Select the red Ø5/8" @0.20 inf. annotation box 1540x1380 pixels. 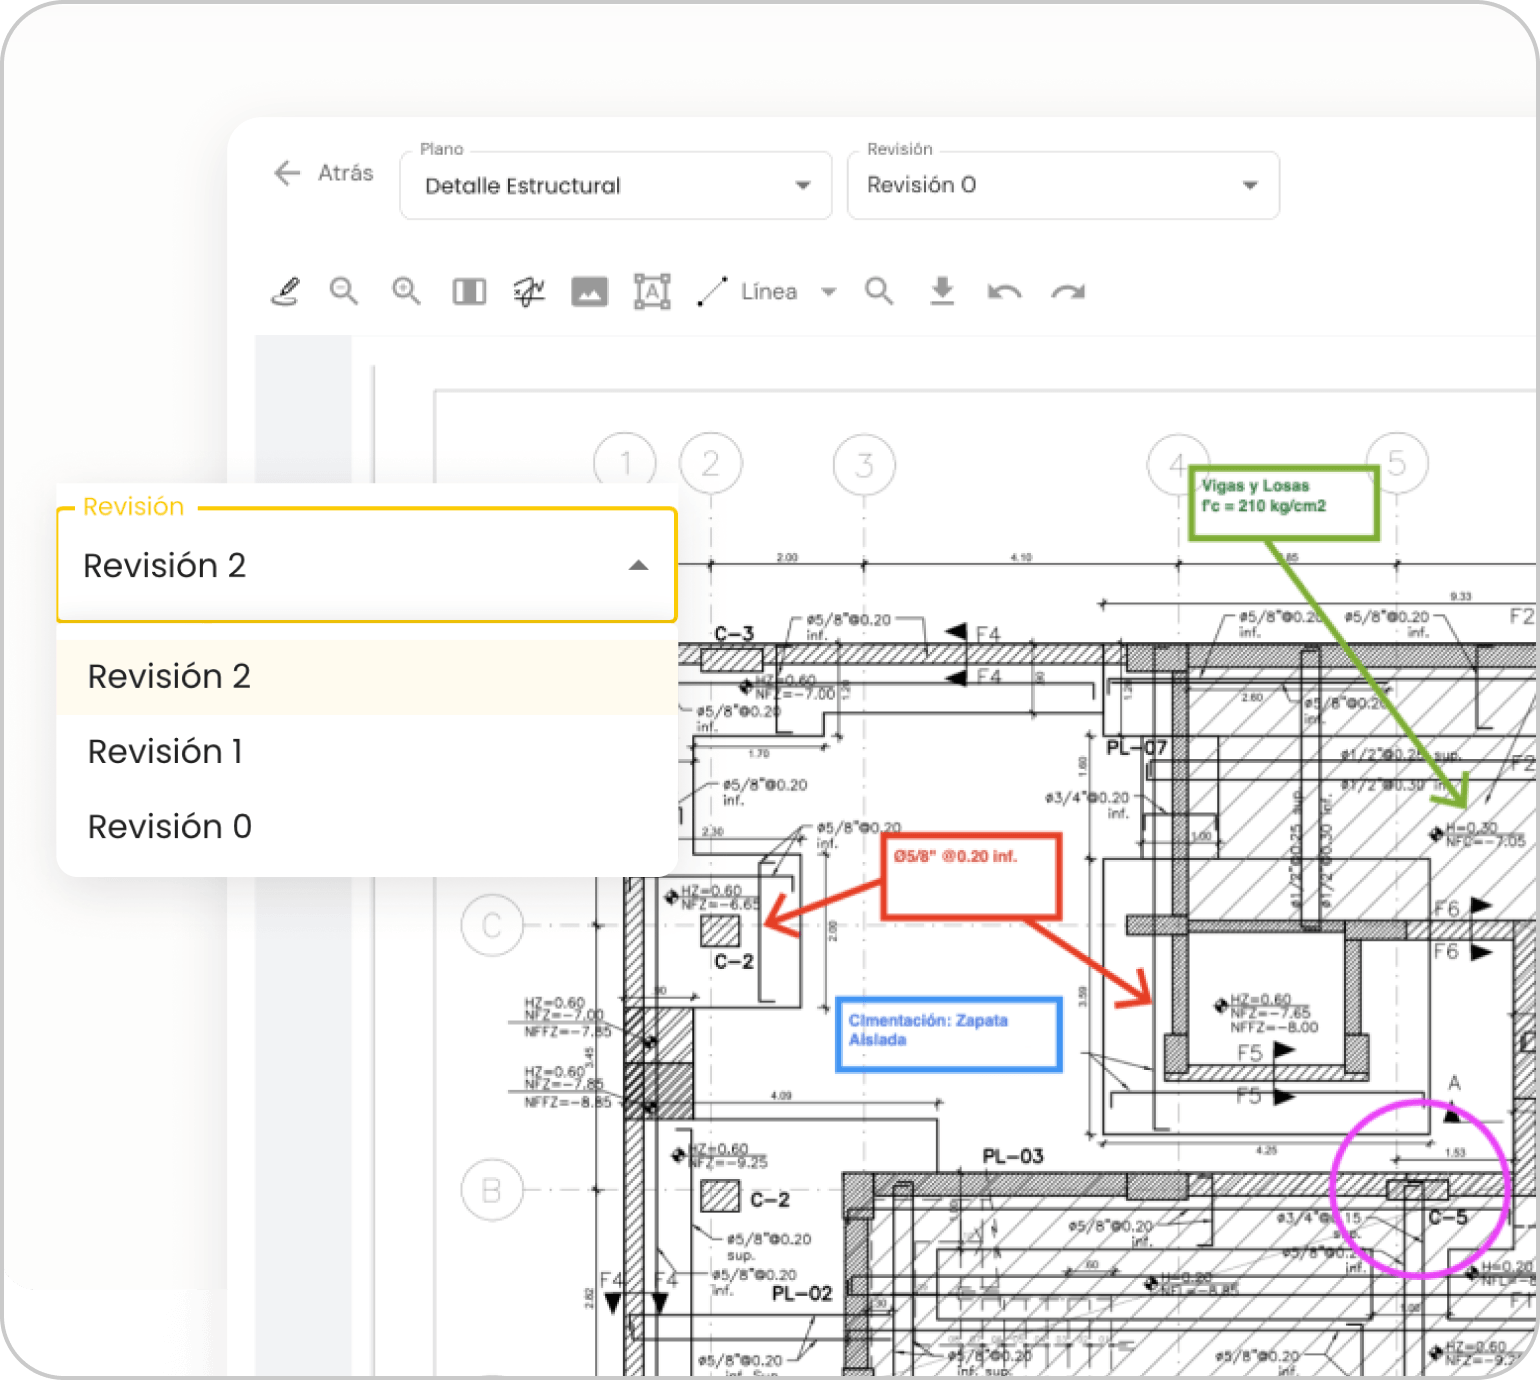point(971,876)
